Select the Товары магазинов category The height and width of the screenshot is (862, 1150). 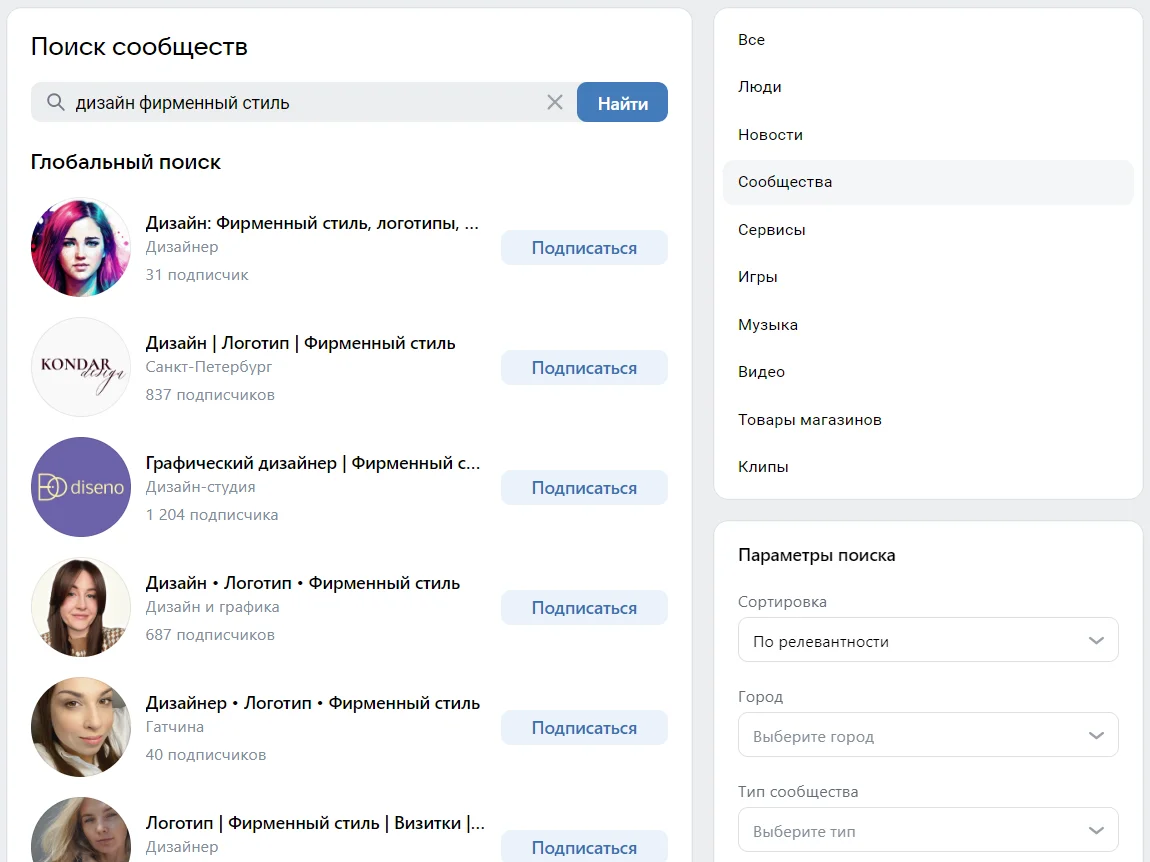pos(809,420)
